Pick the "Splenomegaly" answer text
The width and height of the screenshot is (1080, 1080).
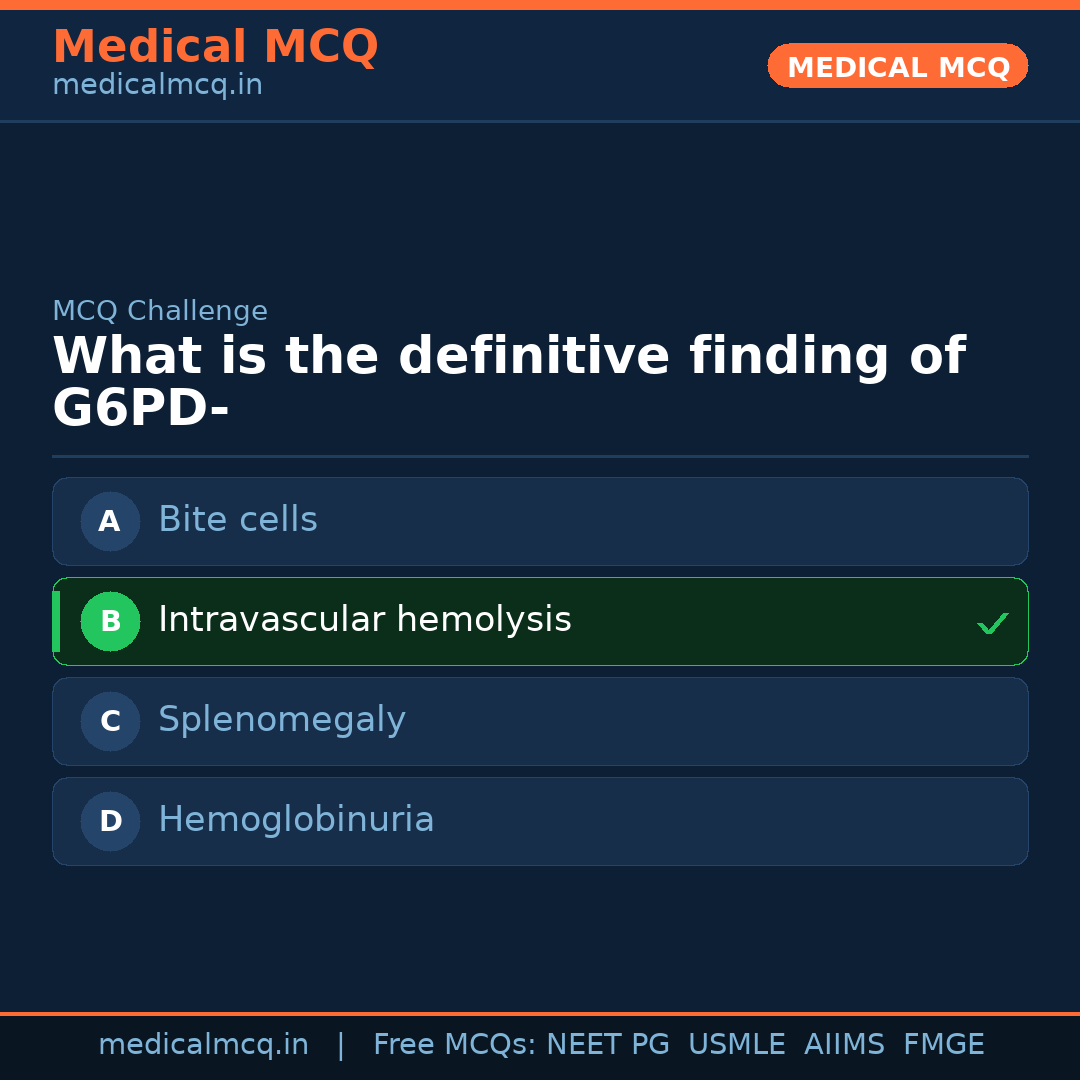coord(282,720)
